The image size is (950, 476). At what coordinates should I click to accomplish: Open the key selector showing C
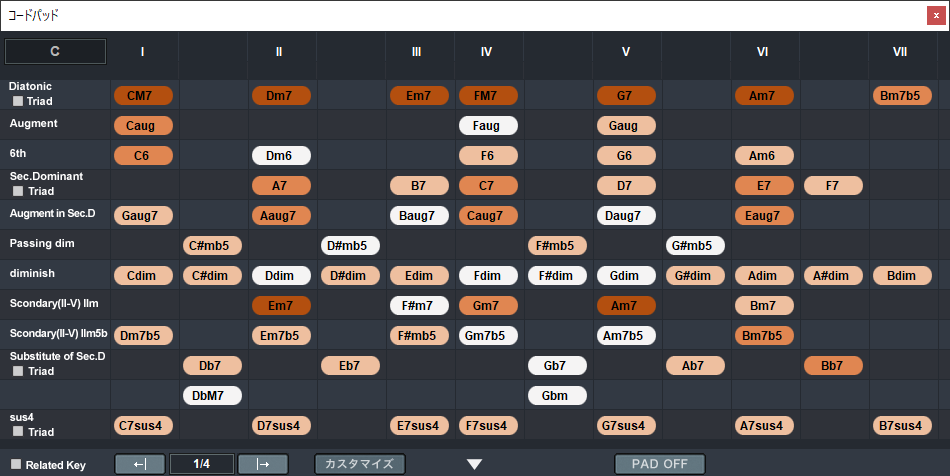point(55,51)
